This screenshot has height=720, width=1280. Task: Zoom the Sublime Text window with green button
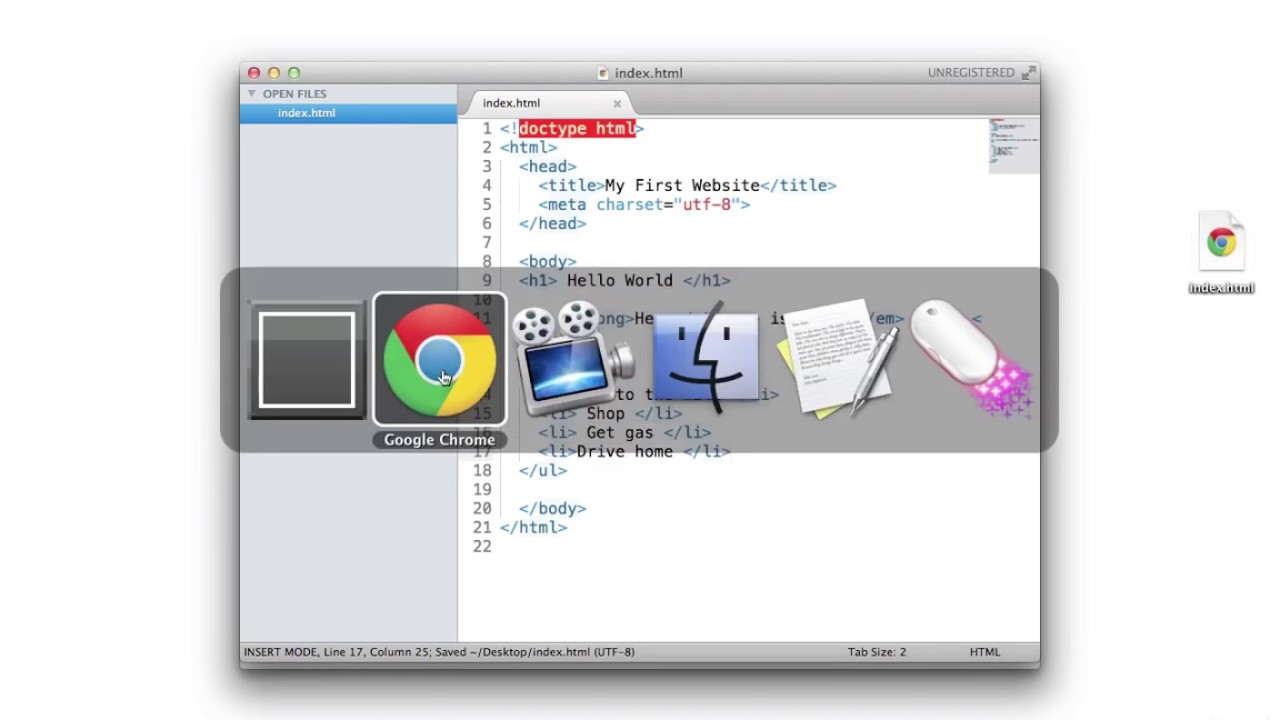(x=293, y=73)
